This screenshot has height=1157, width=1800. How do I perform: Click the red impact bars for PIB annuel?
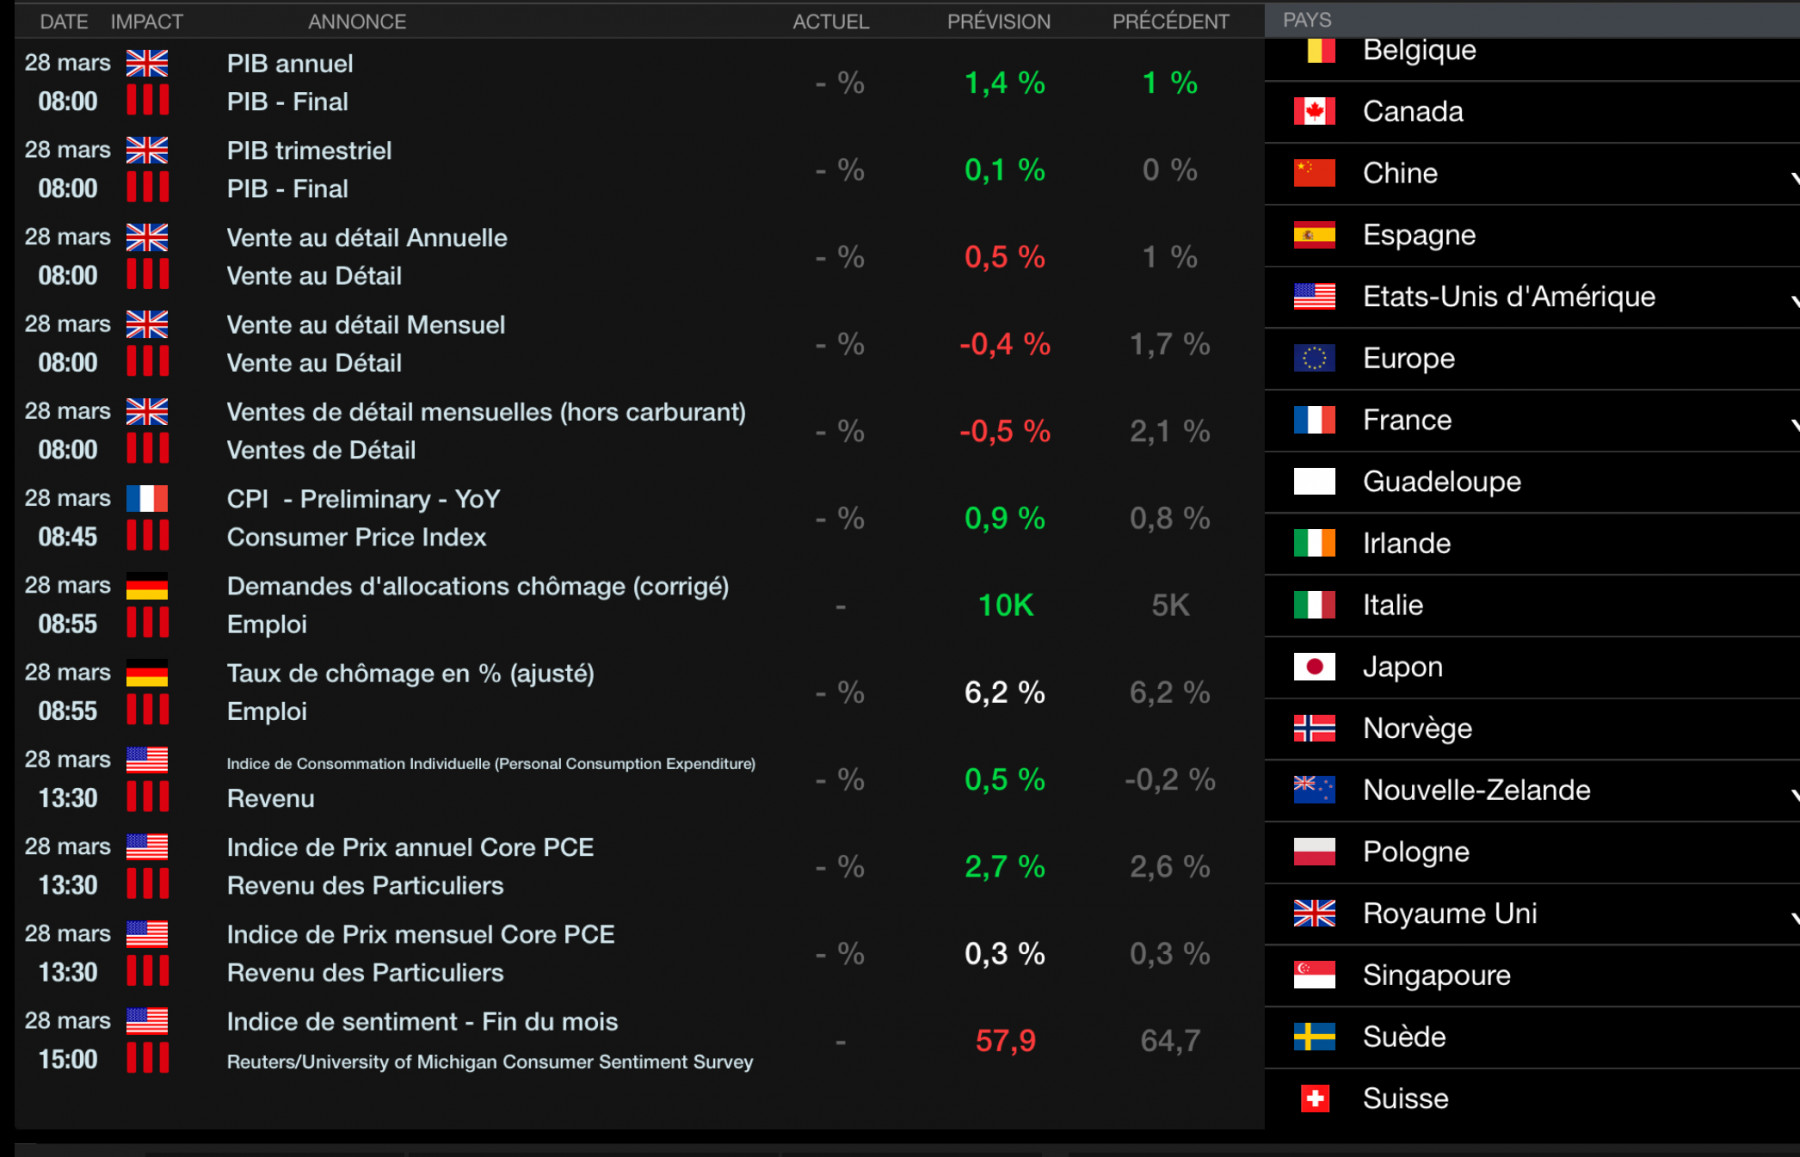[x=147, y=100]
